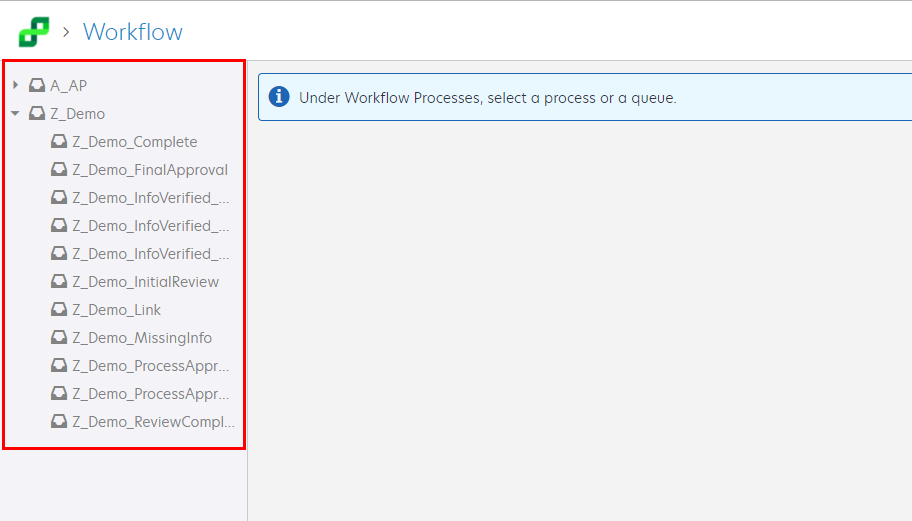912x521 pixels.
Task: Open the Z_Demo_FinalApproval queue
Action: (x=150, y=170)
